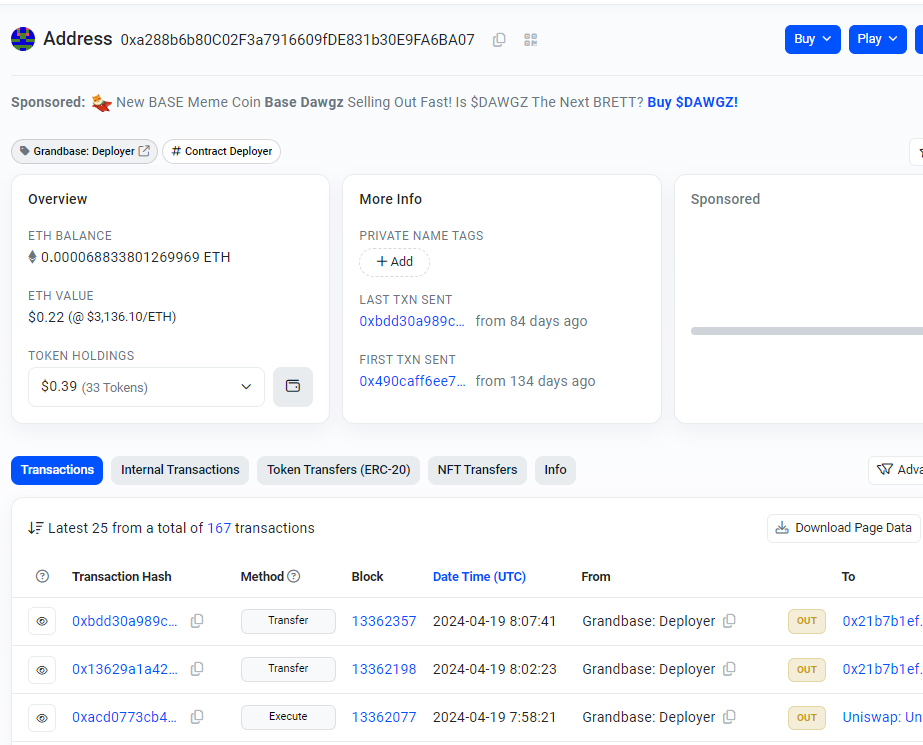The image size is (923, 745).
Task: Click the OUT badge in block 13362357 row
Action: 806,621
